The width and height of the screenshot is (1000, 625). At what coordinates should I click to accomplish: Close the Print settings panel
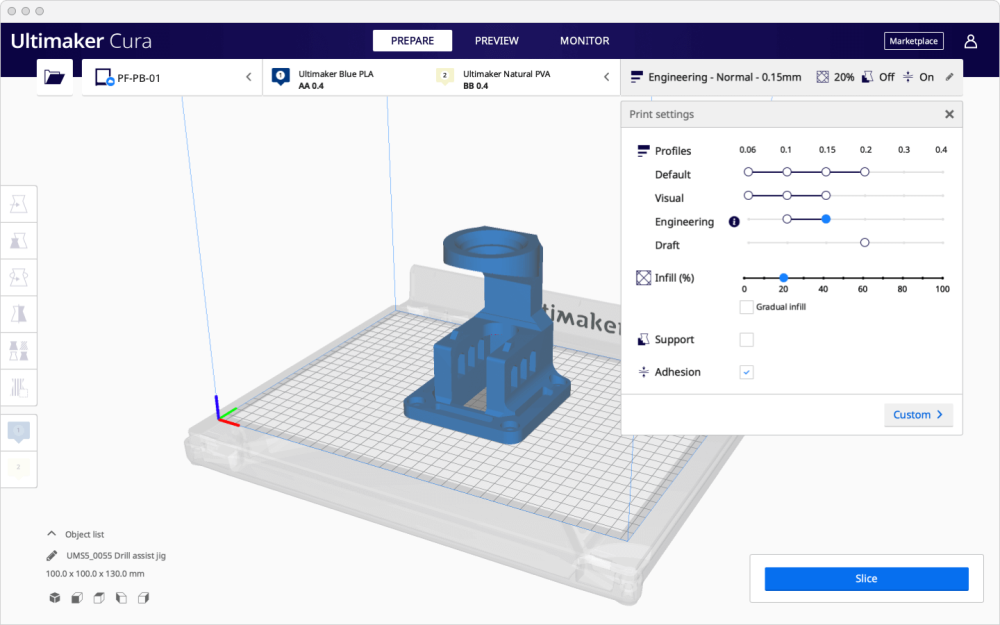[949, 114]
